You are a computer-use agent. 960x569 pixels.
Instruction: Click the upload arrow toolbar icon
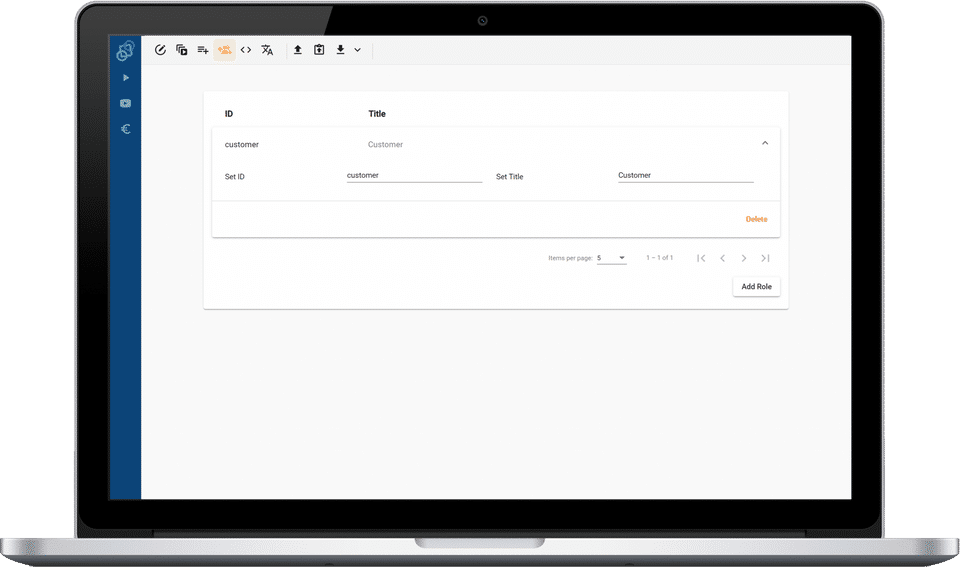point(298,50)
